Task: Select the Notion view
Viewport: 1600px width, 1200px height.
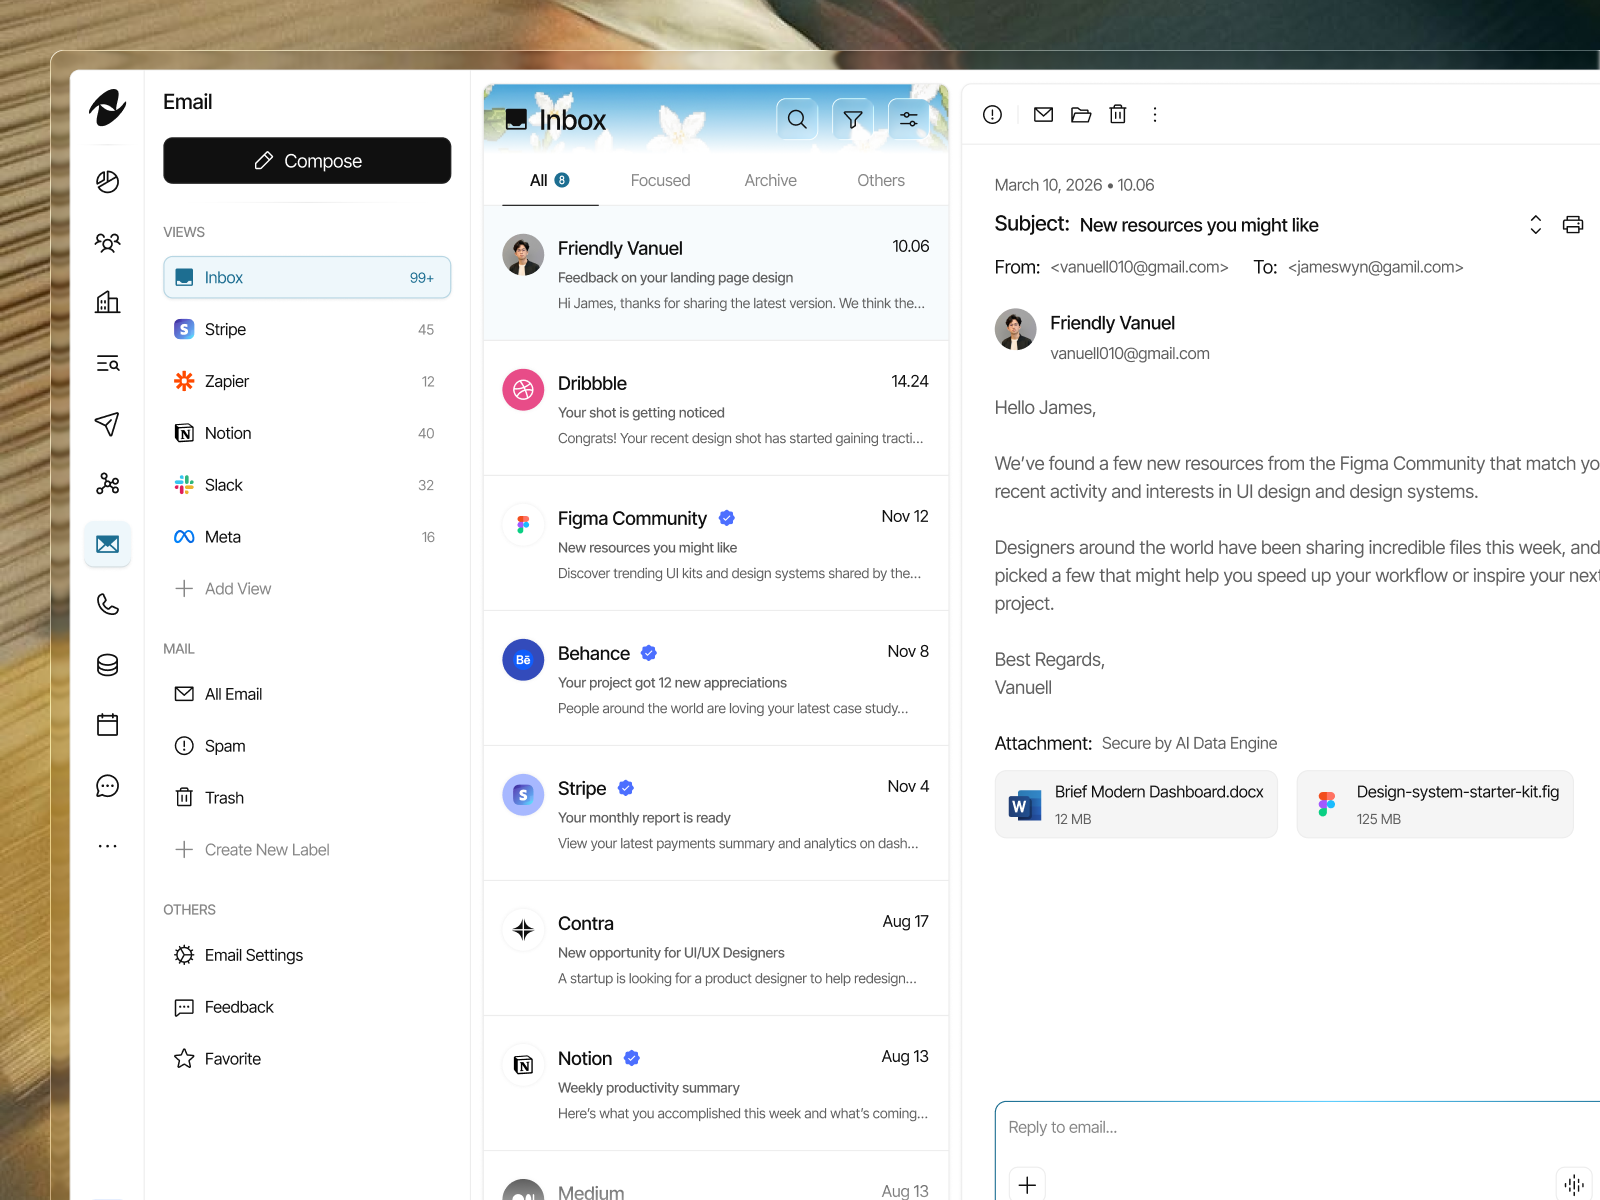Action: click(x=307, y=433)
